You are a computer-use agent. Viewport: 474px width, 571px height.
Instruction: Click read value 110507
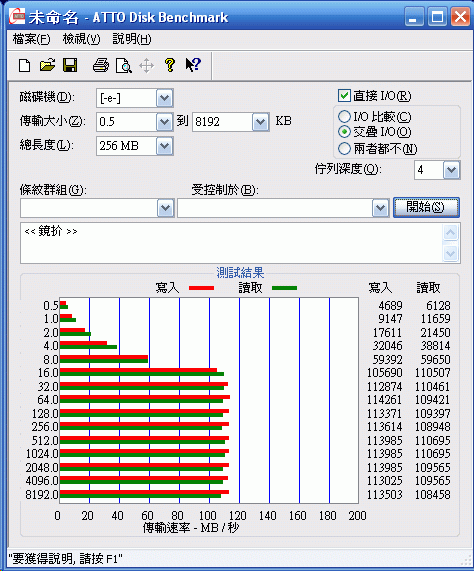pos(432,373)
